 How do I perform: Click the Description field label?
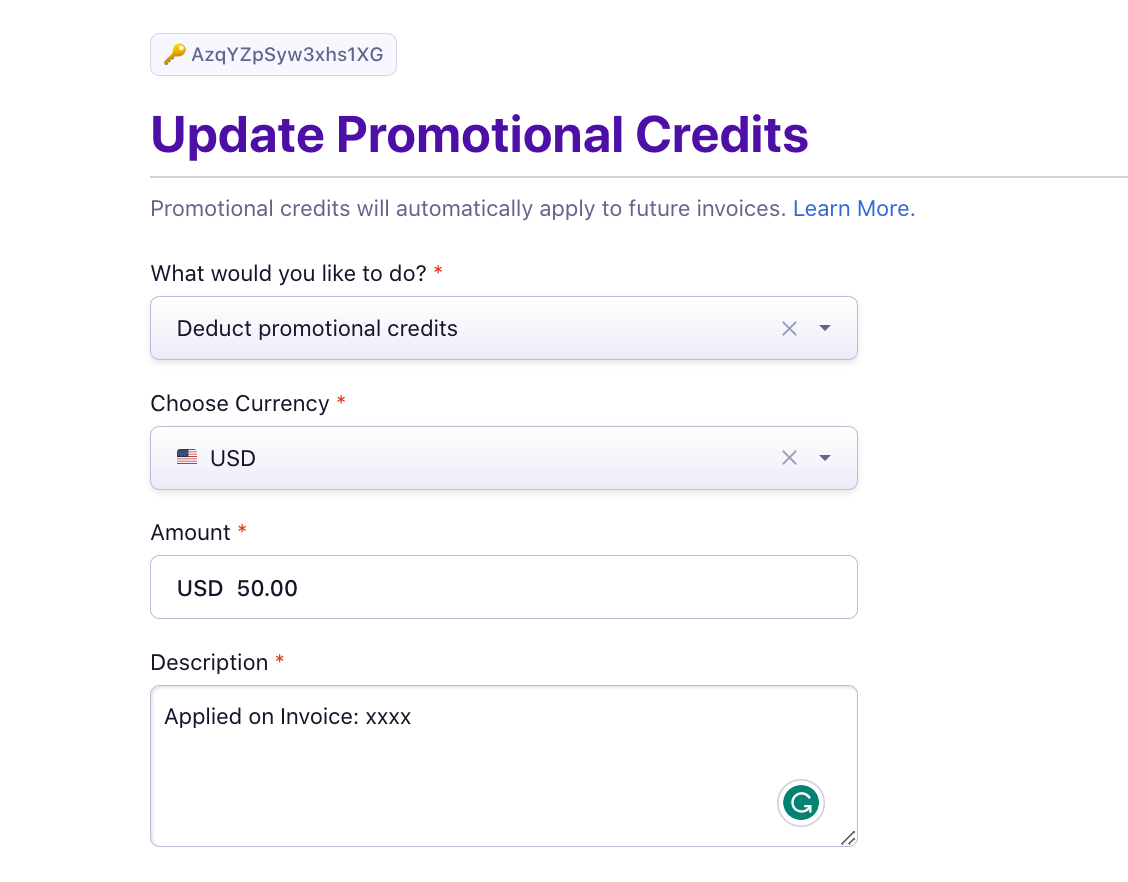209,663
